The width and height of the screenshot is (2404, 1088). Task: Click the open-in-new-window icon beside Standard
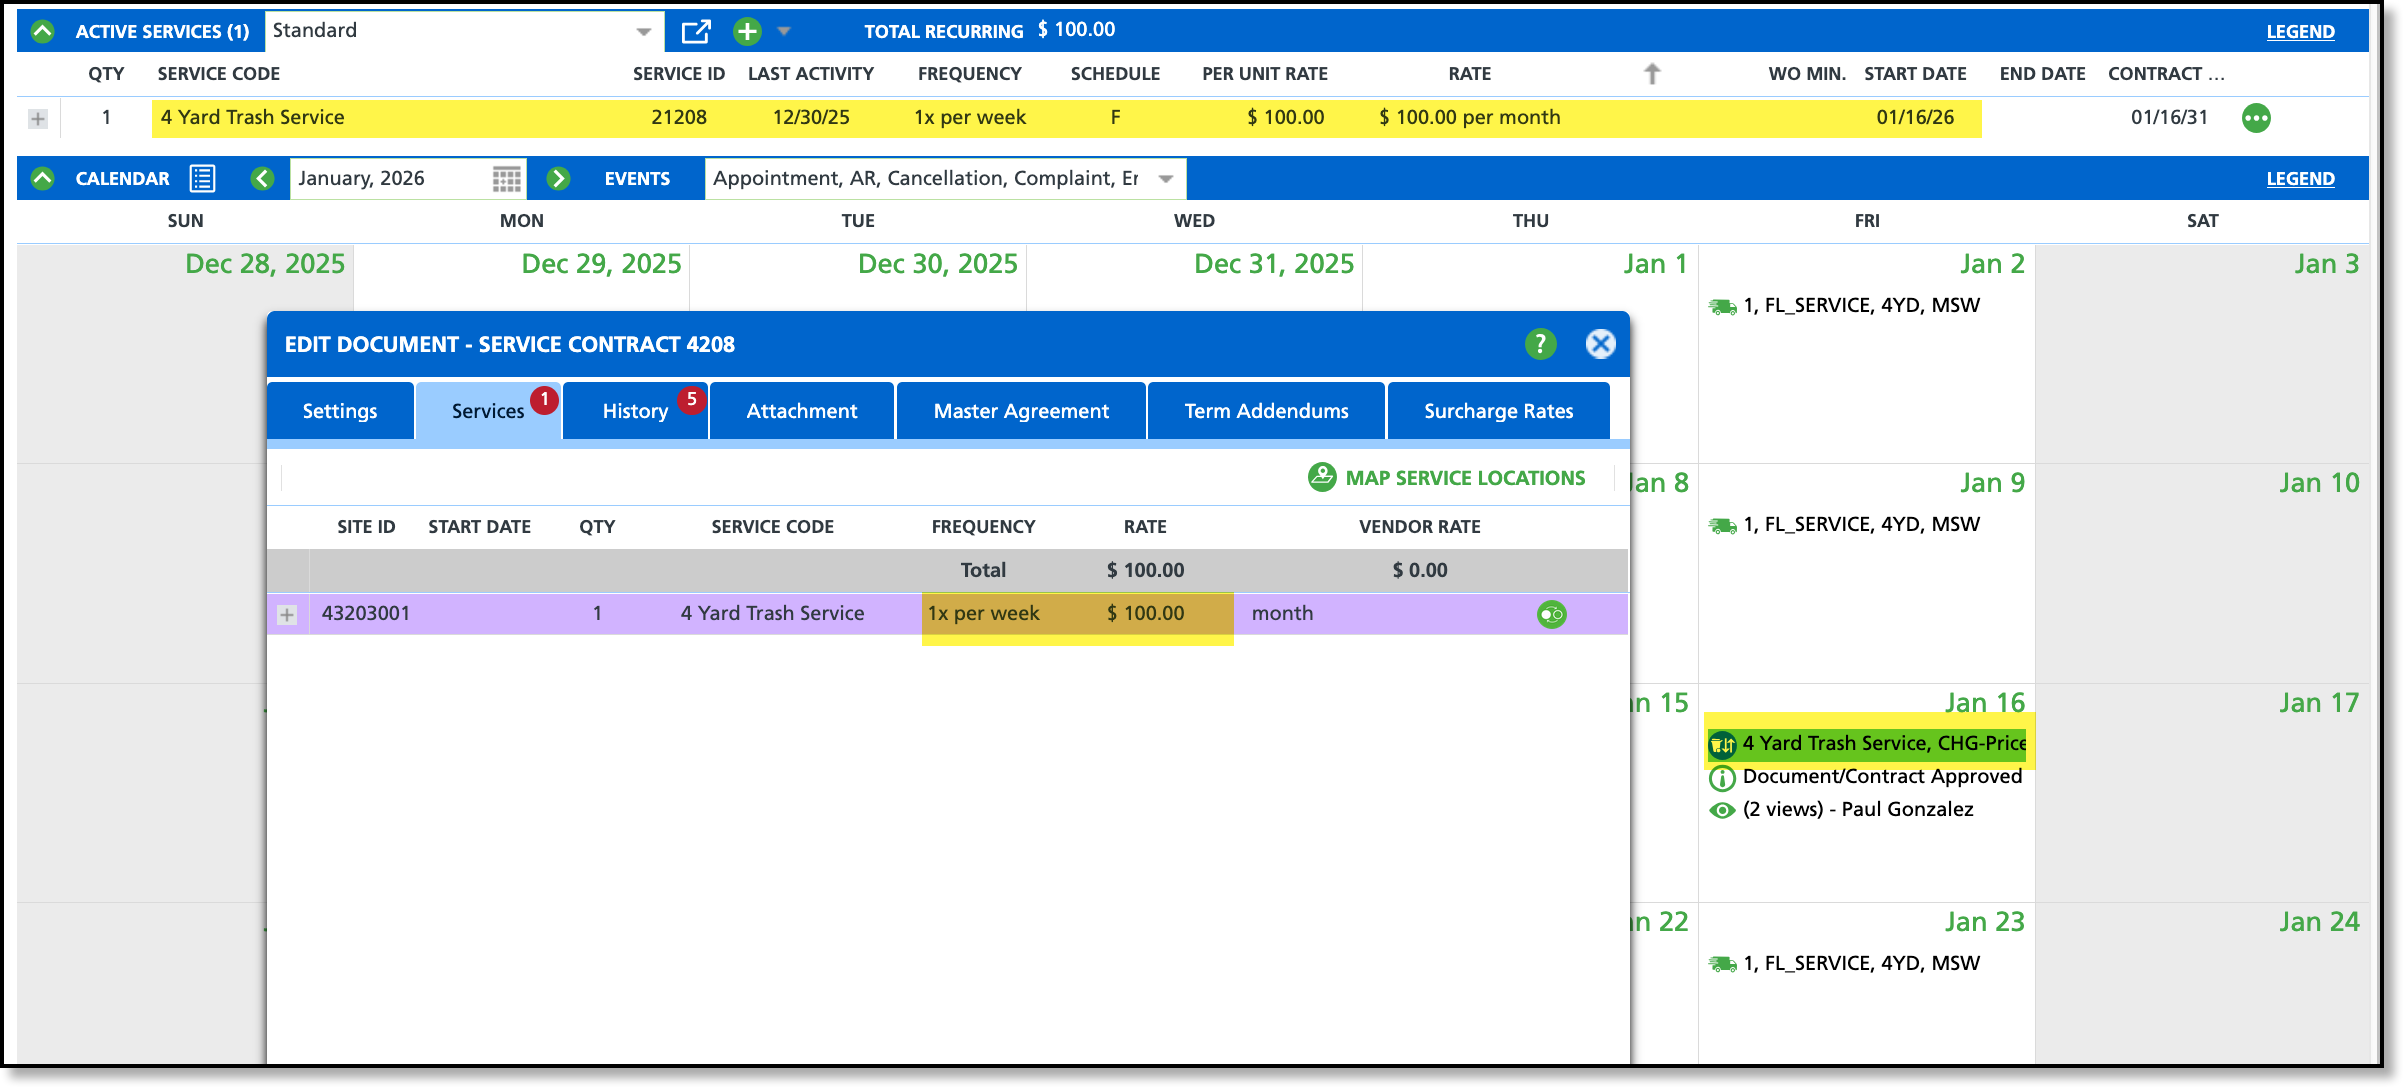[x=695, y=32]
